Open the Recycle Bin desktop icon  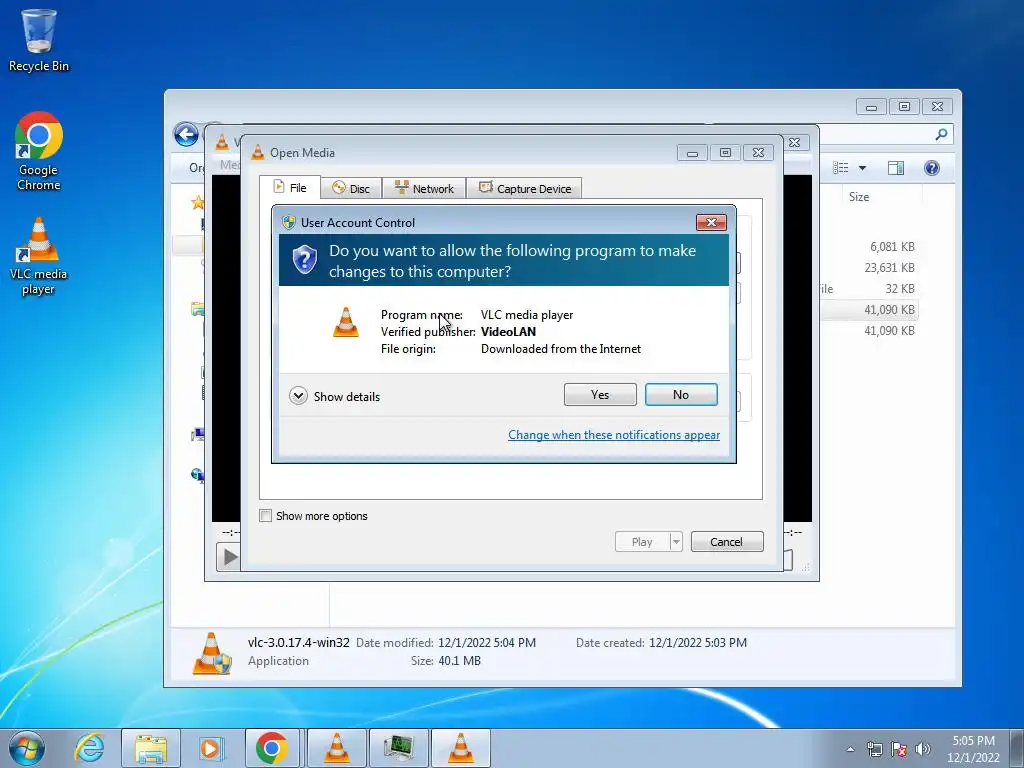click(39, 40)
